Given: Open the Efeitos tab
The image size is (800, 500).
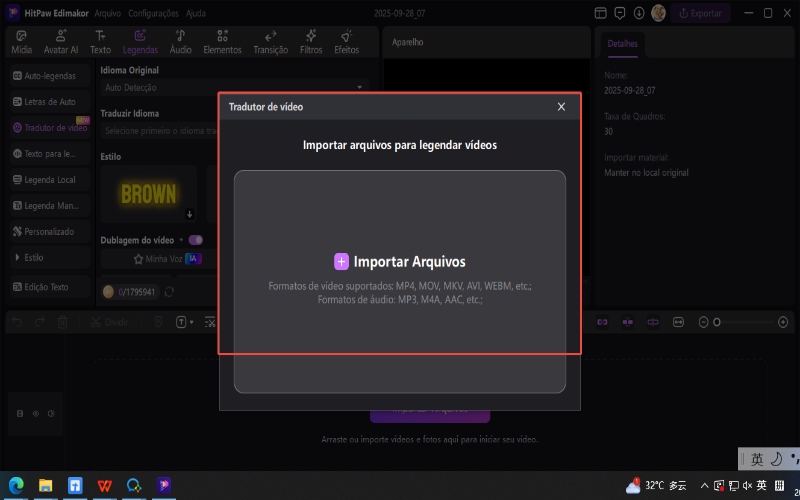Looking at the screenshot, I should (347, 42).
